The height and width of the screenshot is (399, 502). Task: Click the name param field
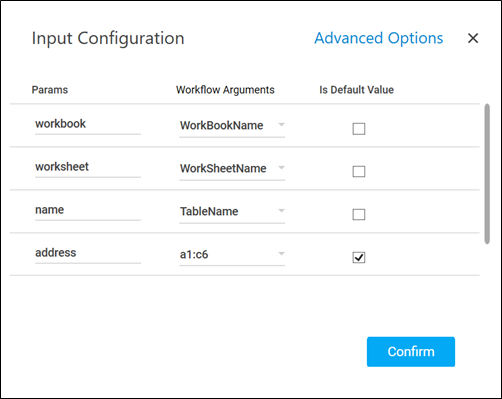tap(88, 211)
